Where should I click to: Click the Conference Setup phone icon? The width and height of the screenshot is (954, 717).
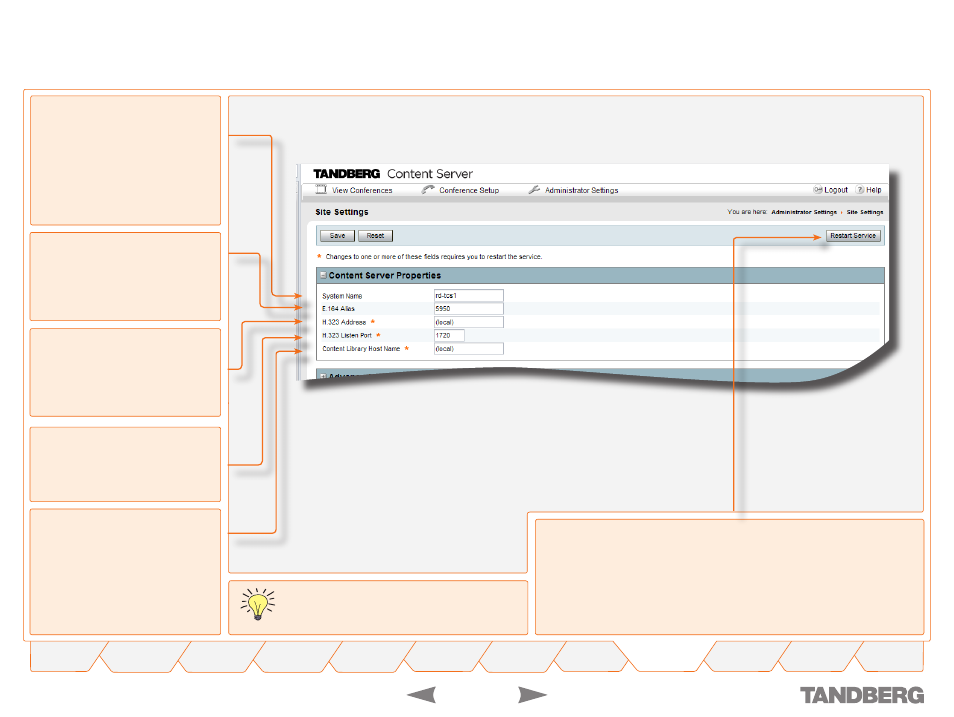point(428,189)
